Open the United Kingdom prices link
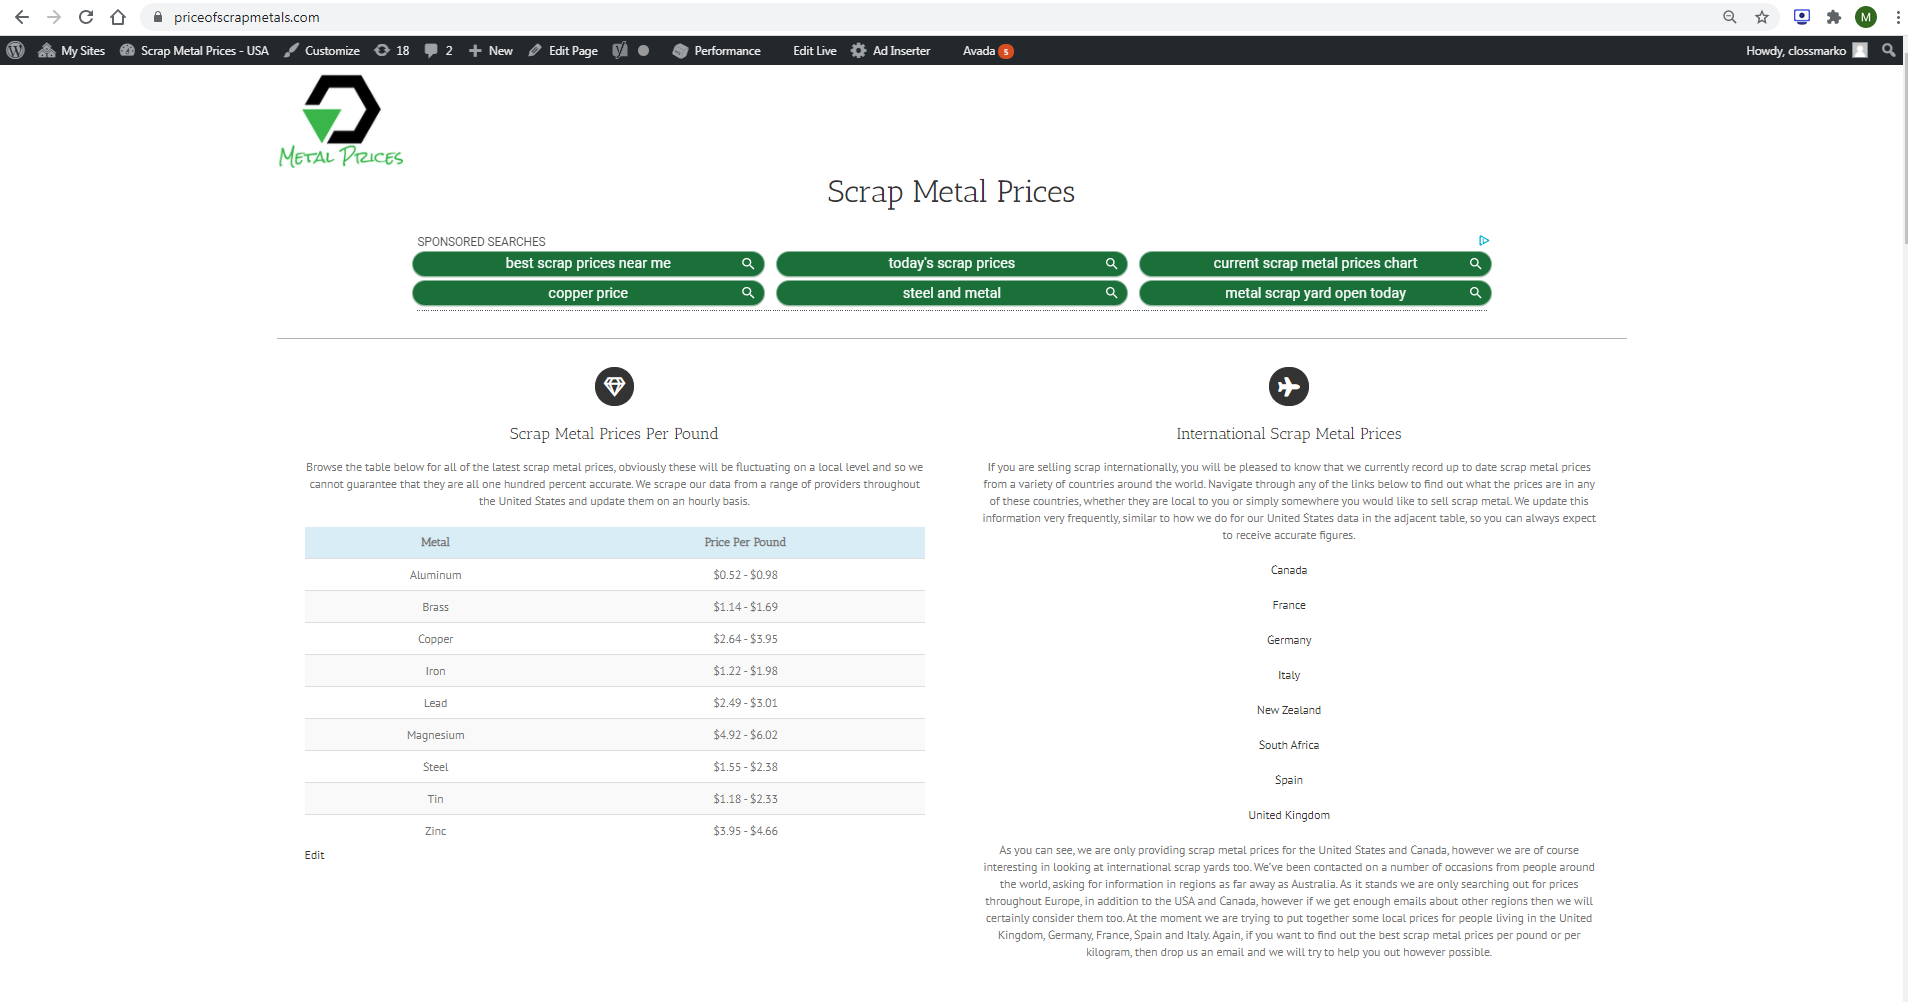Screen dimensions: 1908x1002 (x=1289, y=815)
